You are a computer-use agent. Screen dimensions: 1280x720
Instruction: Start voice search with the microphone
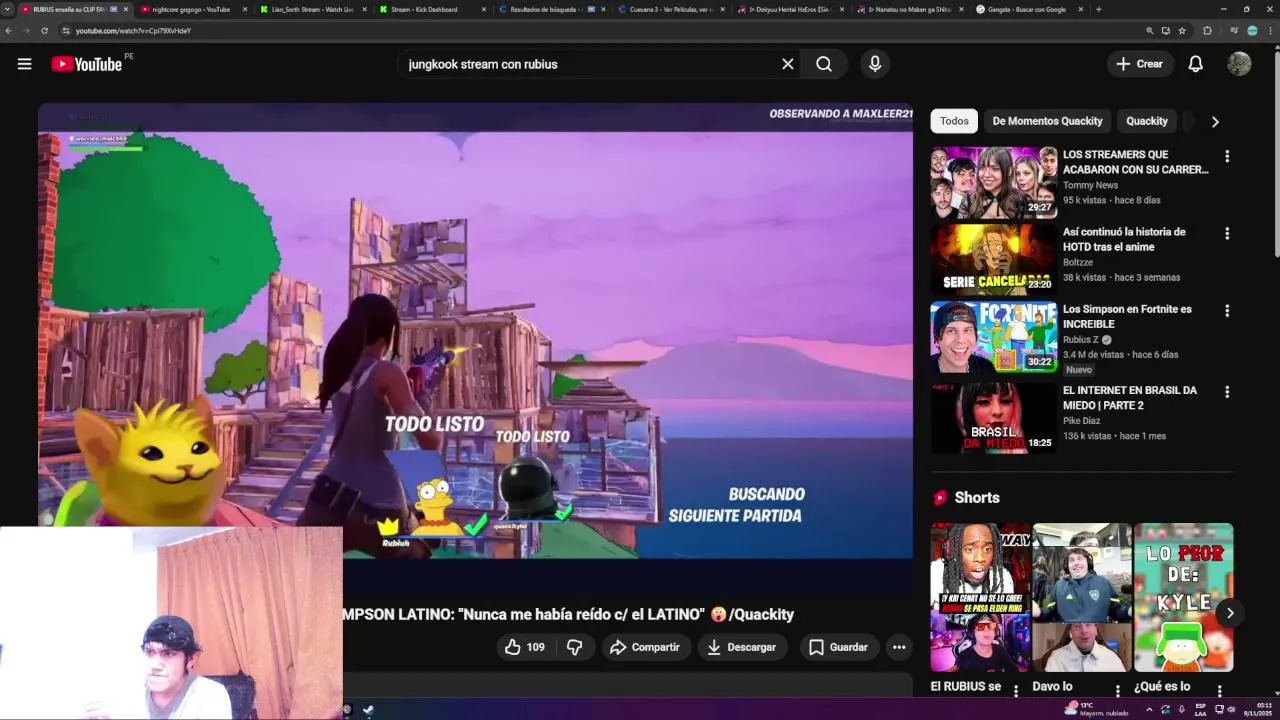[x=875, y=64]
